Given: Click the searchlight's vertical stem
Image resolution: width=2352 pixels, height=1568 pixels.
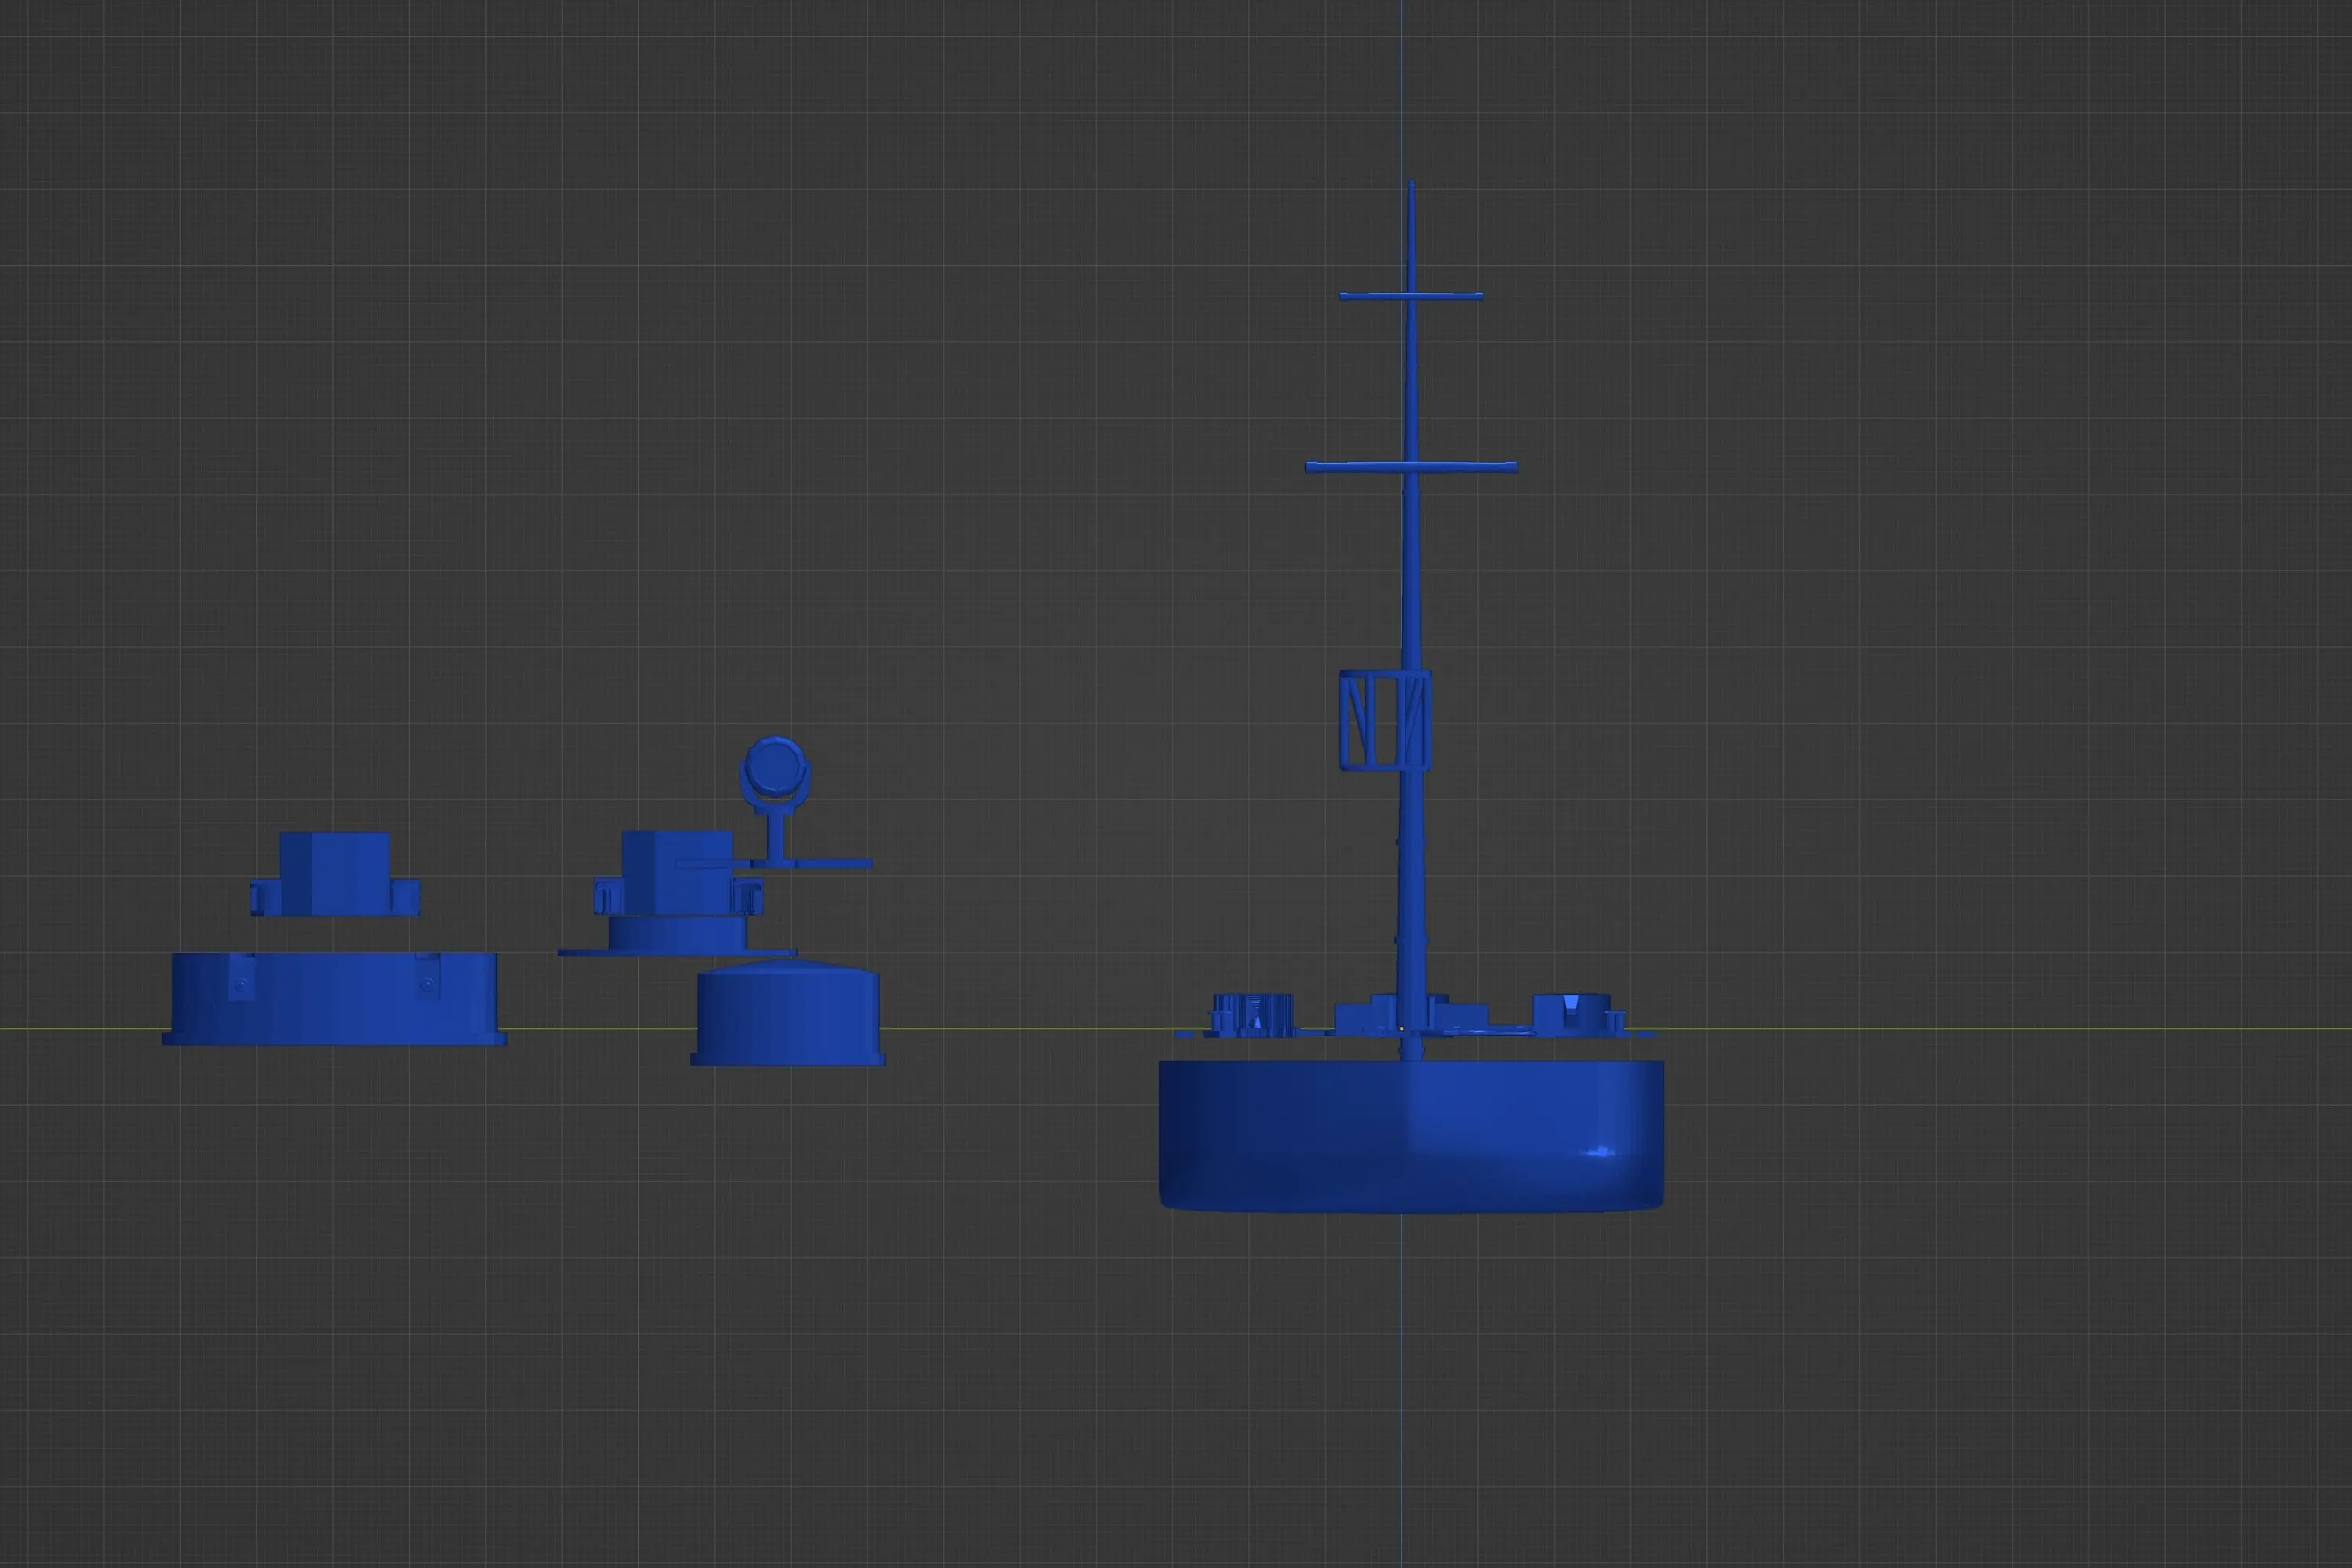Looking at the screenshot, I should click(x=774, y=835).
